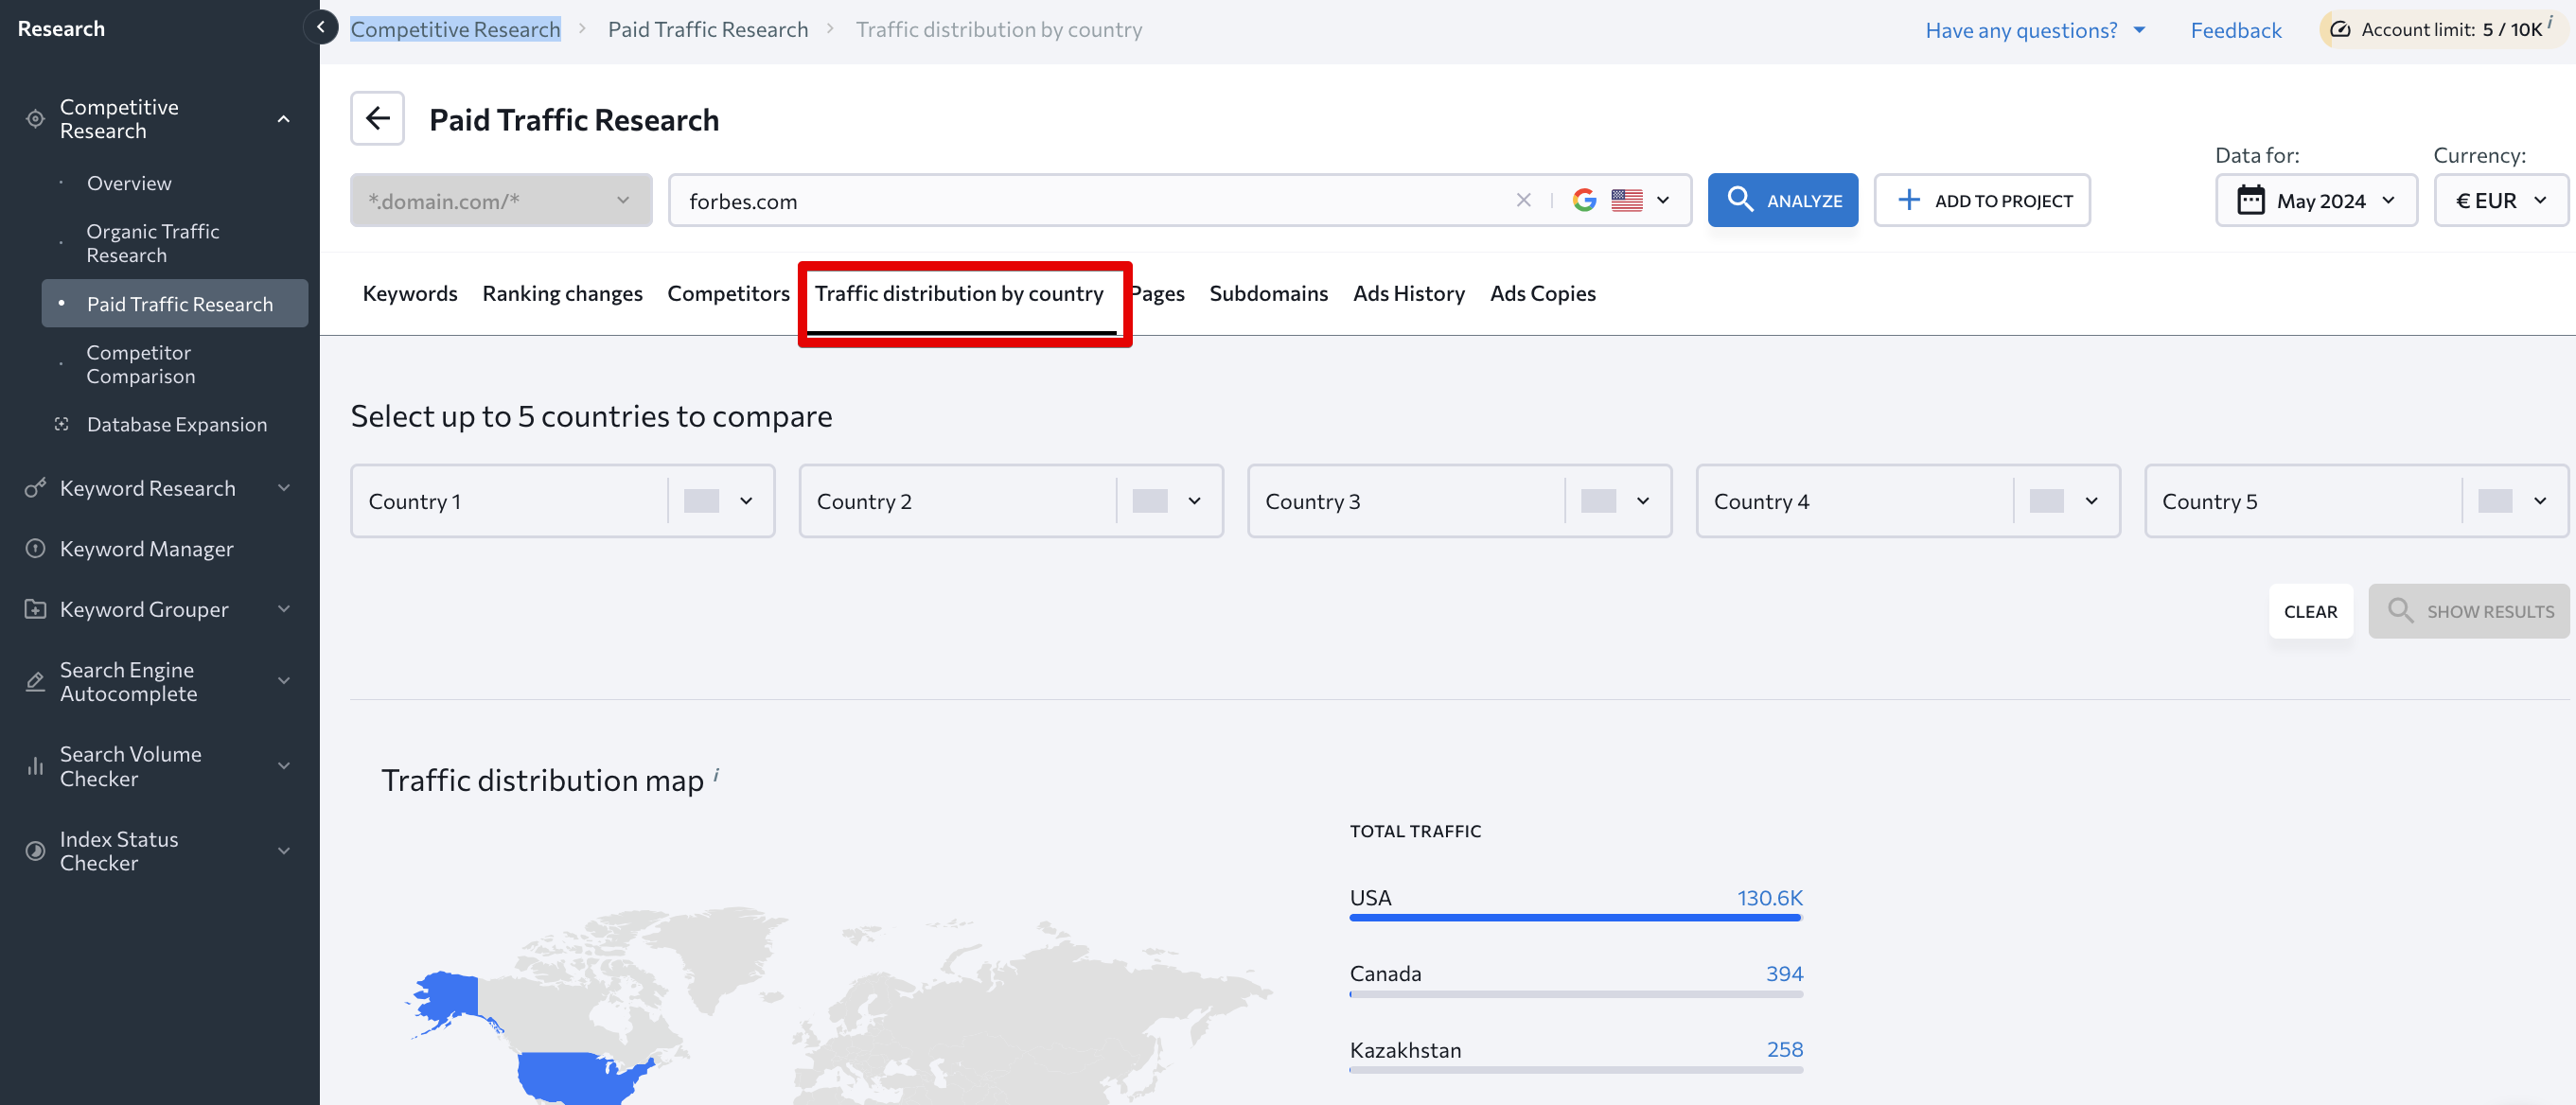
Task: Click the Keyword Grouper folder icon
Action: coord(35,609)
